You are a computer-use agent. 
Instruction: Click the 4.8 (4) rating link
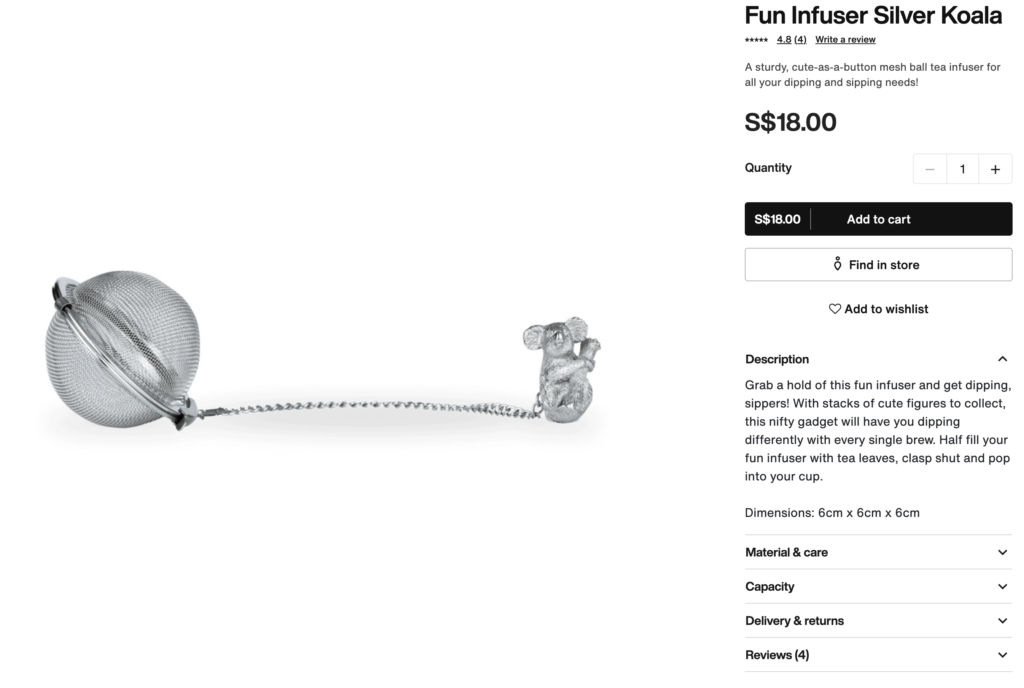pos(792,40)
